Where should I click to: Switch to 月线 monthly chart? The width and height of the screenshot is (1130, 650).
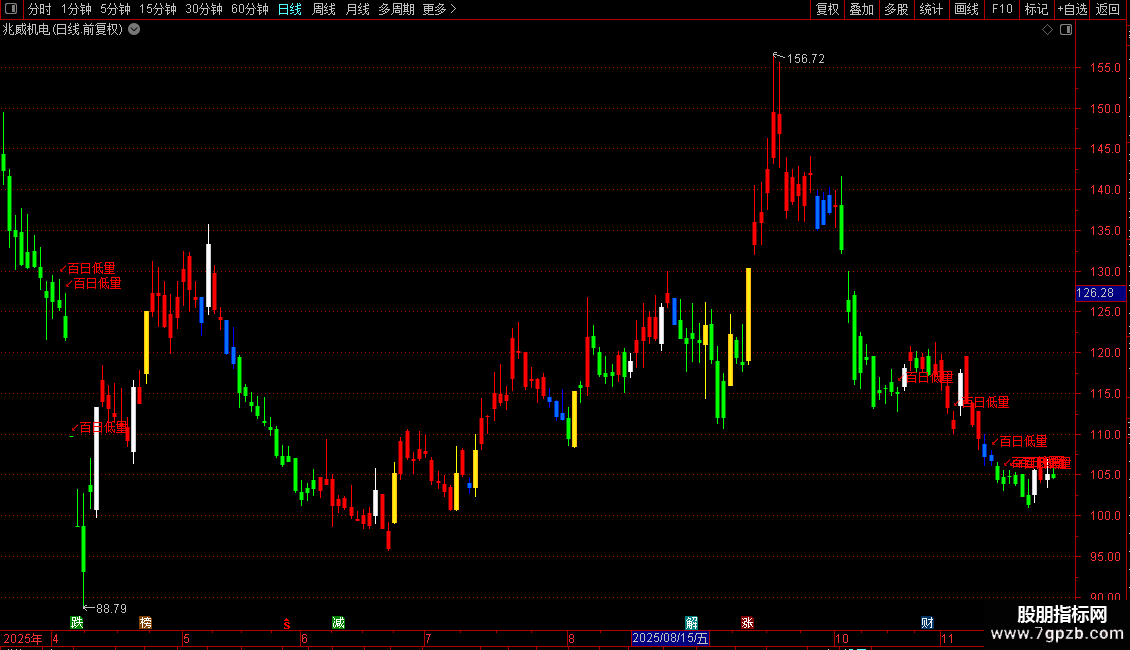pyautogui.click(x=357, y=9)
